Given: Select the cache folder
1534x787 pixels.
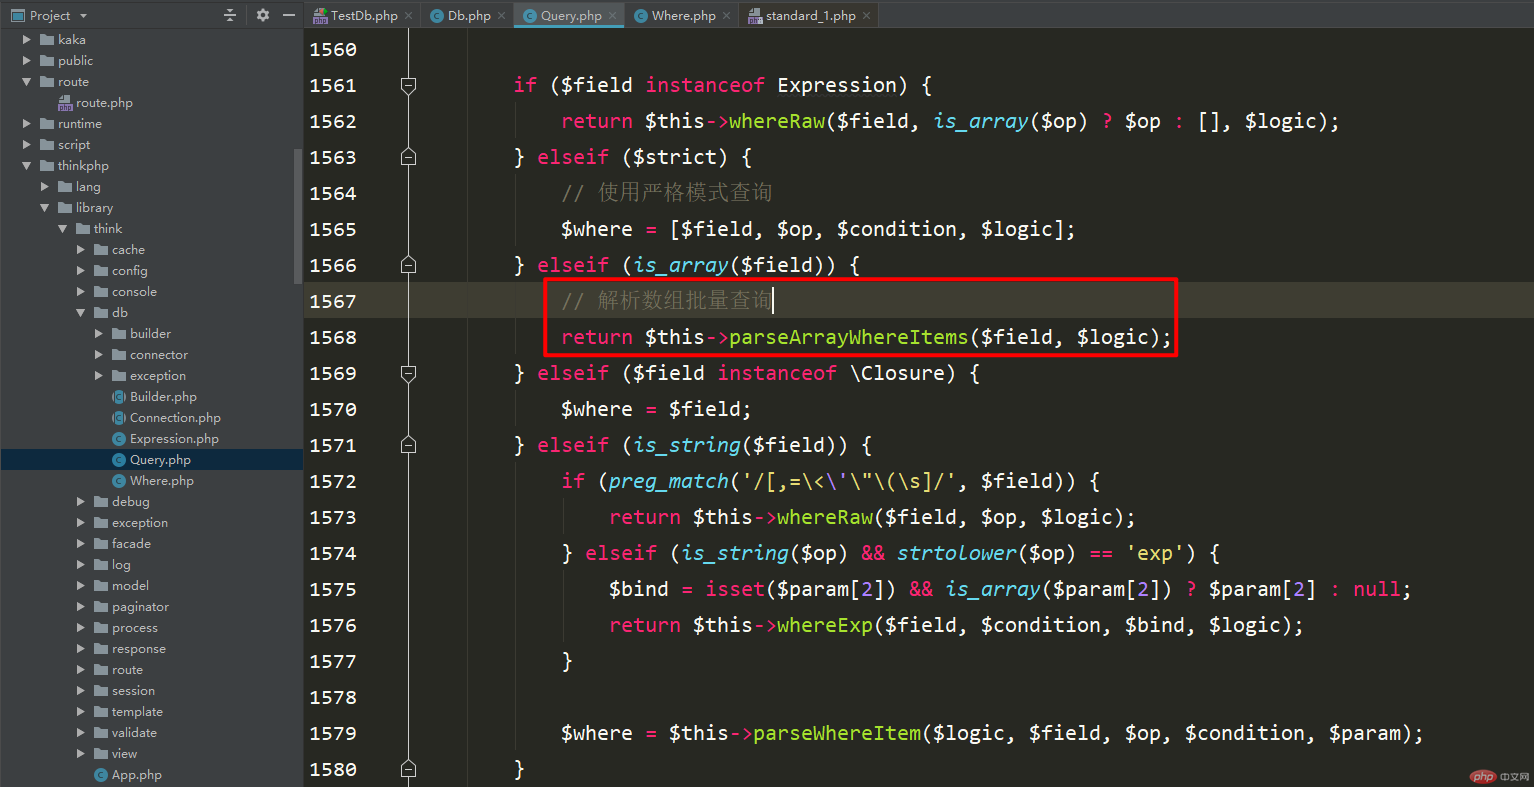Looking at the screenshot, I should (x=128, y=250).
